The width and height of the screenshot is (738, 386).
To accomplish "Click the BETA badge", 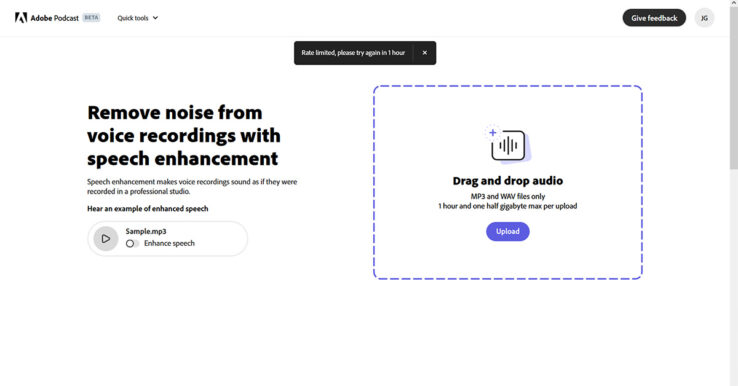I will 91,18.
